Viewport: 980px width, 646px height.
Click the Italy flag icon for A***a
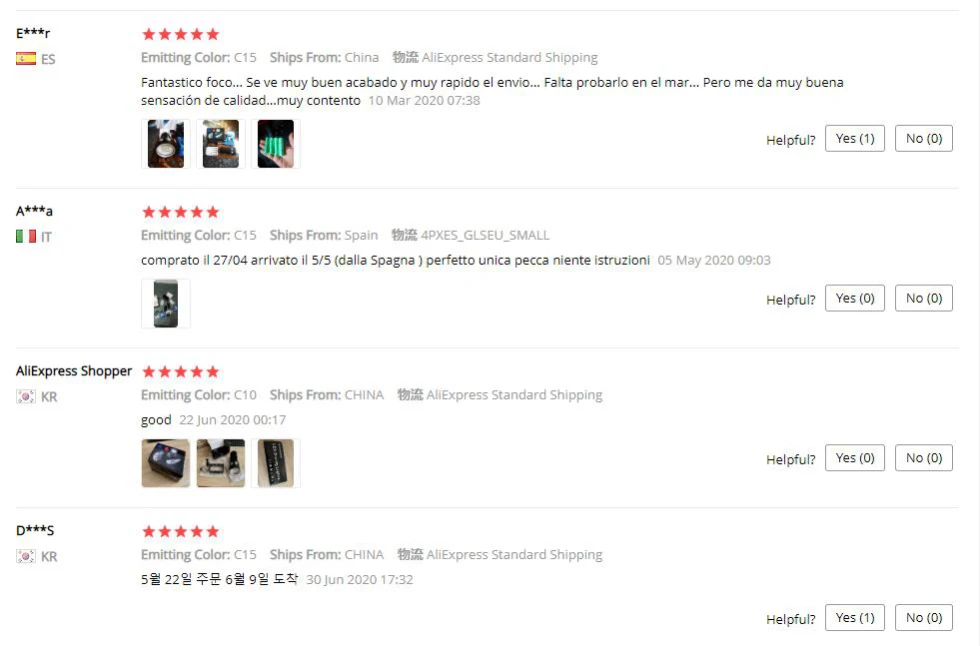tap(26, 236)
